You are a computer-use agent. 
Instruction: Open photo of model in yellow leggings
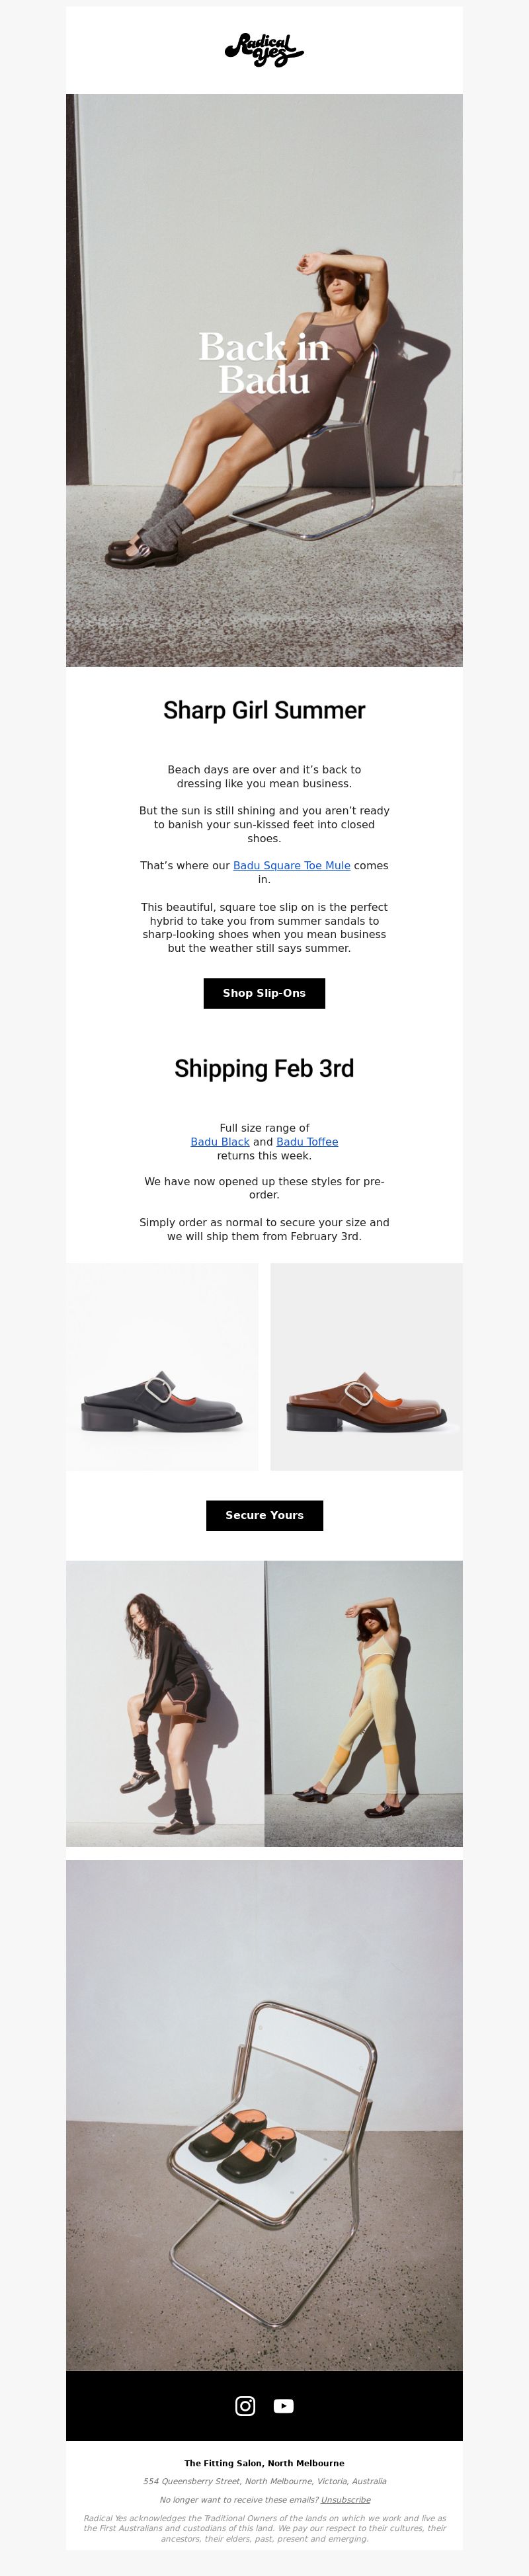point(364,1703)
